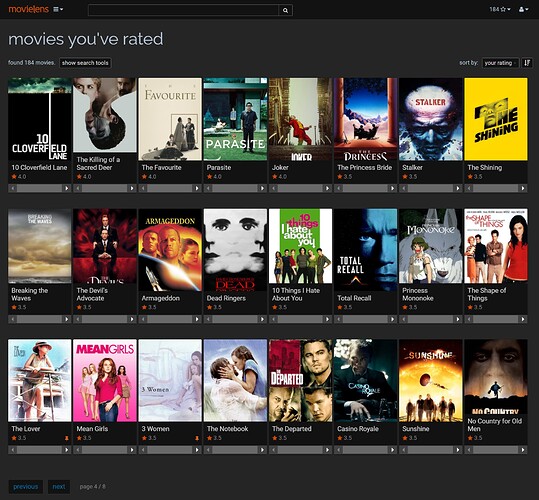Open 'No Country for Old Men' title link

495,425
